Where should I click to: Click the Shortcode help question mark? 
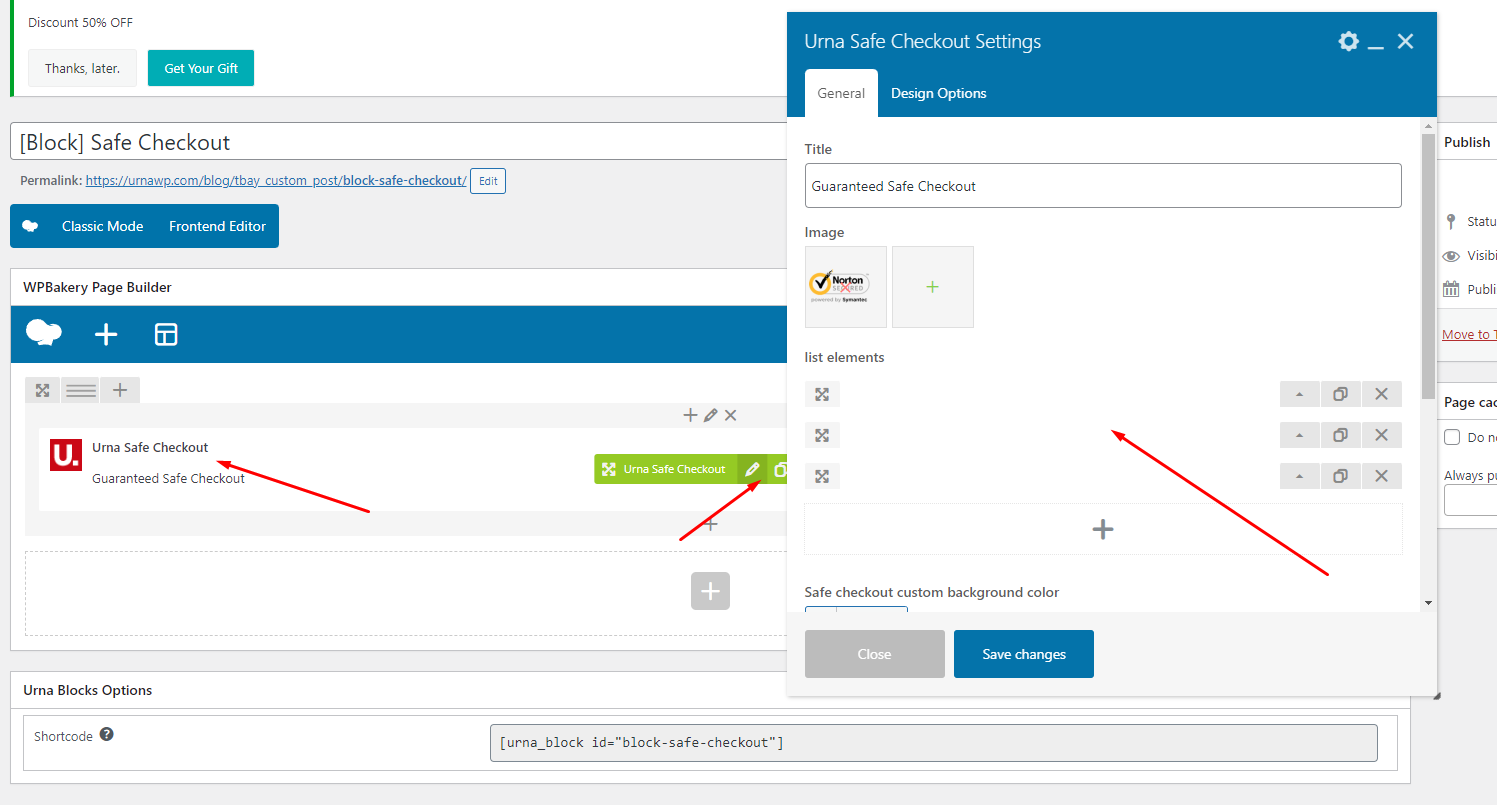point(107,734)
